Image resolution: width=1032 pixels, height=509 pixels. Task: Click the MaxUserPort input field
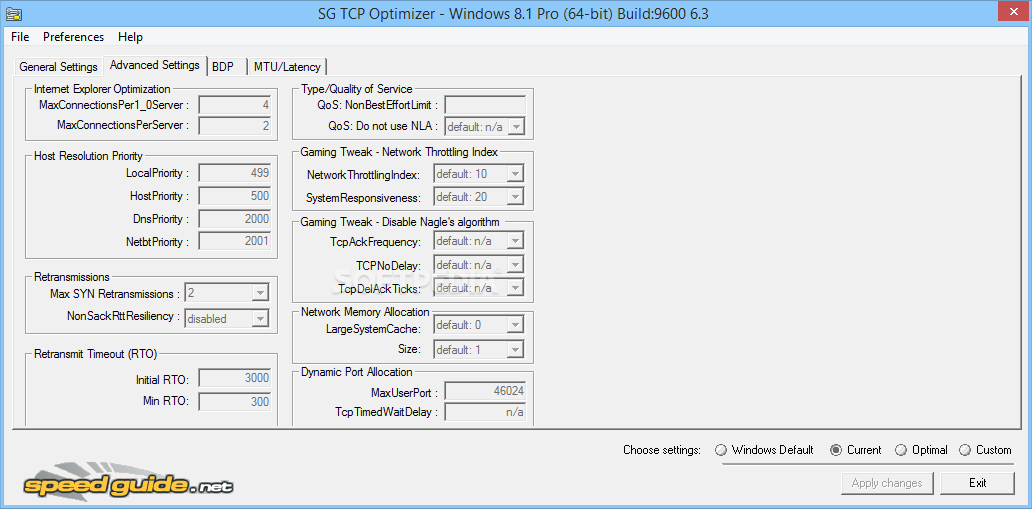click(485, 392)
